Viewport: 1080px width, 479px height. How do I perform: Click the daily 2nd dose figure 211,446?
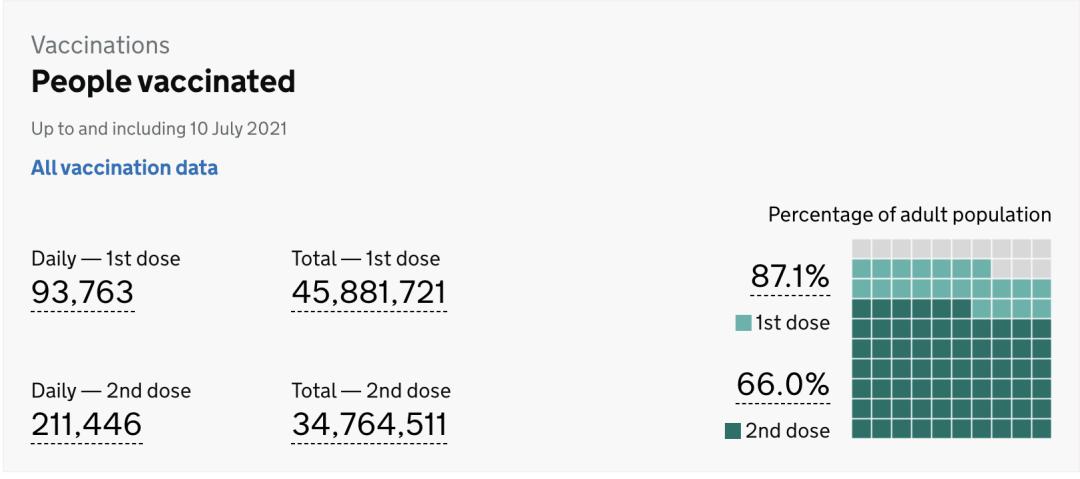coord(86,424)
